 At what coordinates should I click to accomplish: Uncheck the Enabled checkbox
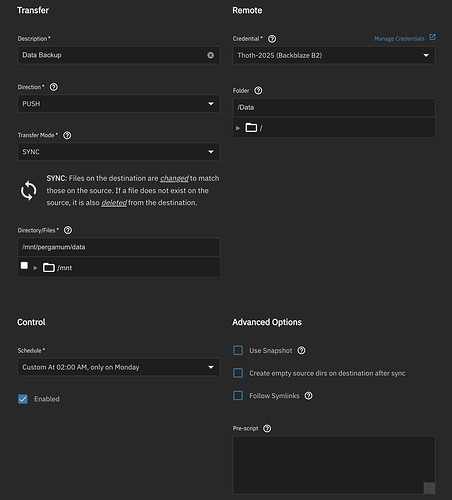click(x=23, y=399)
